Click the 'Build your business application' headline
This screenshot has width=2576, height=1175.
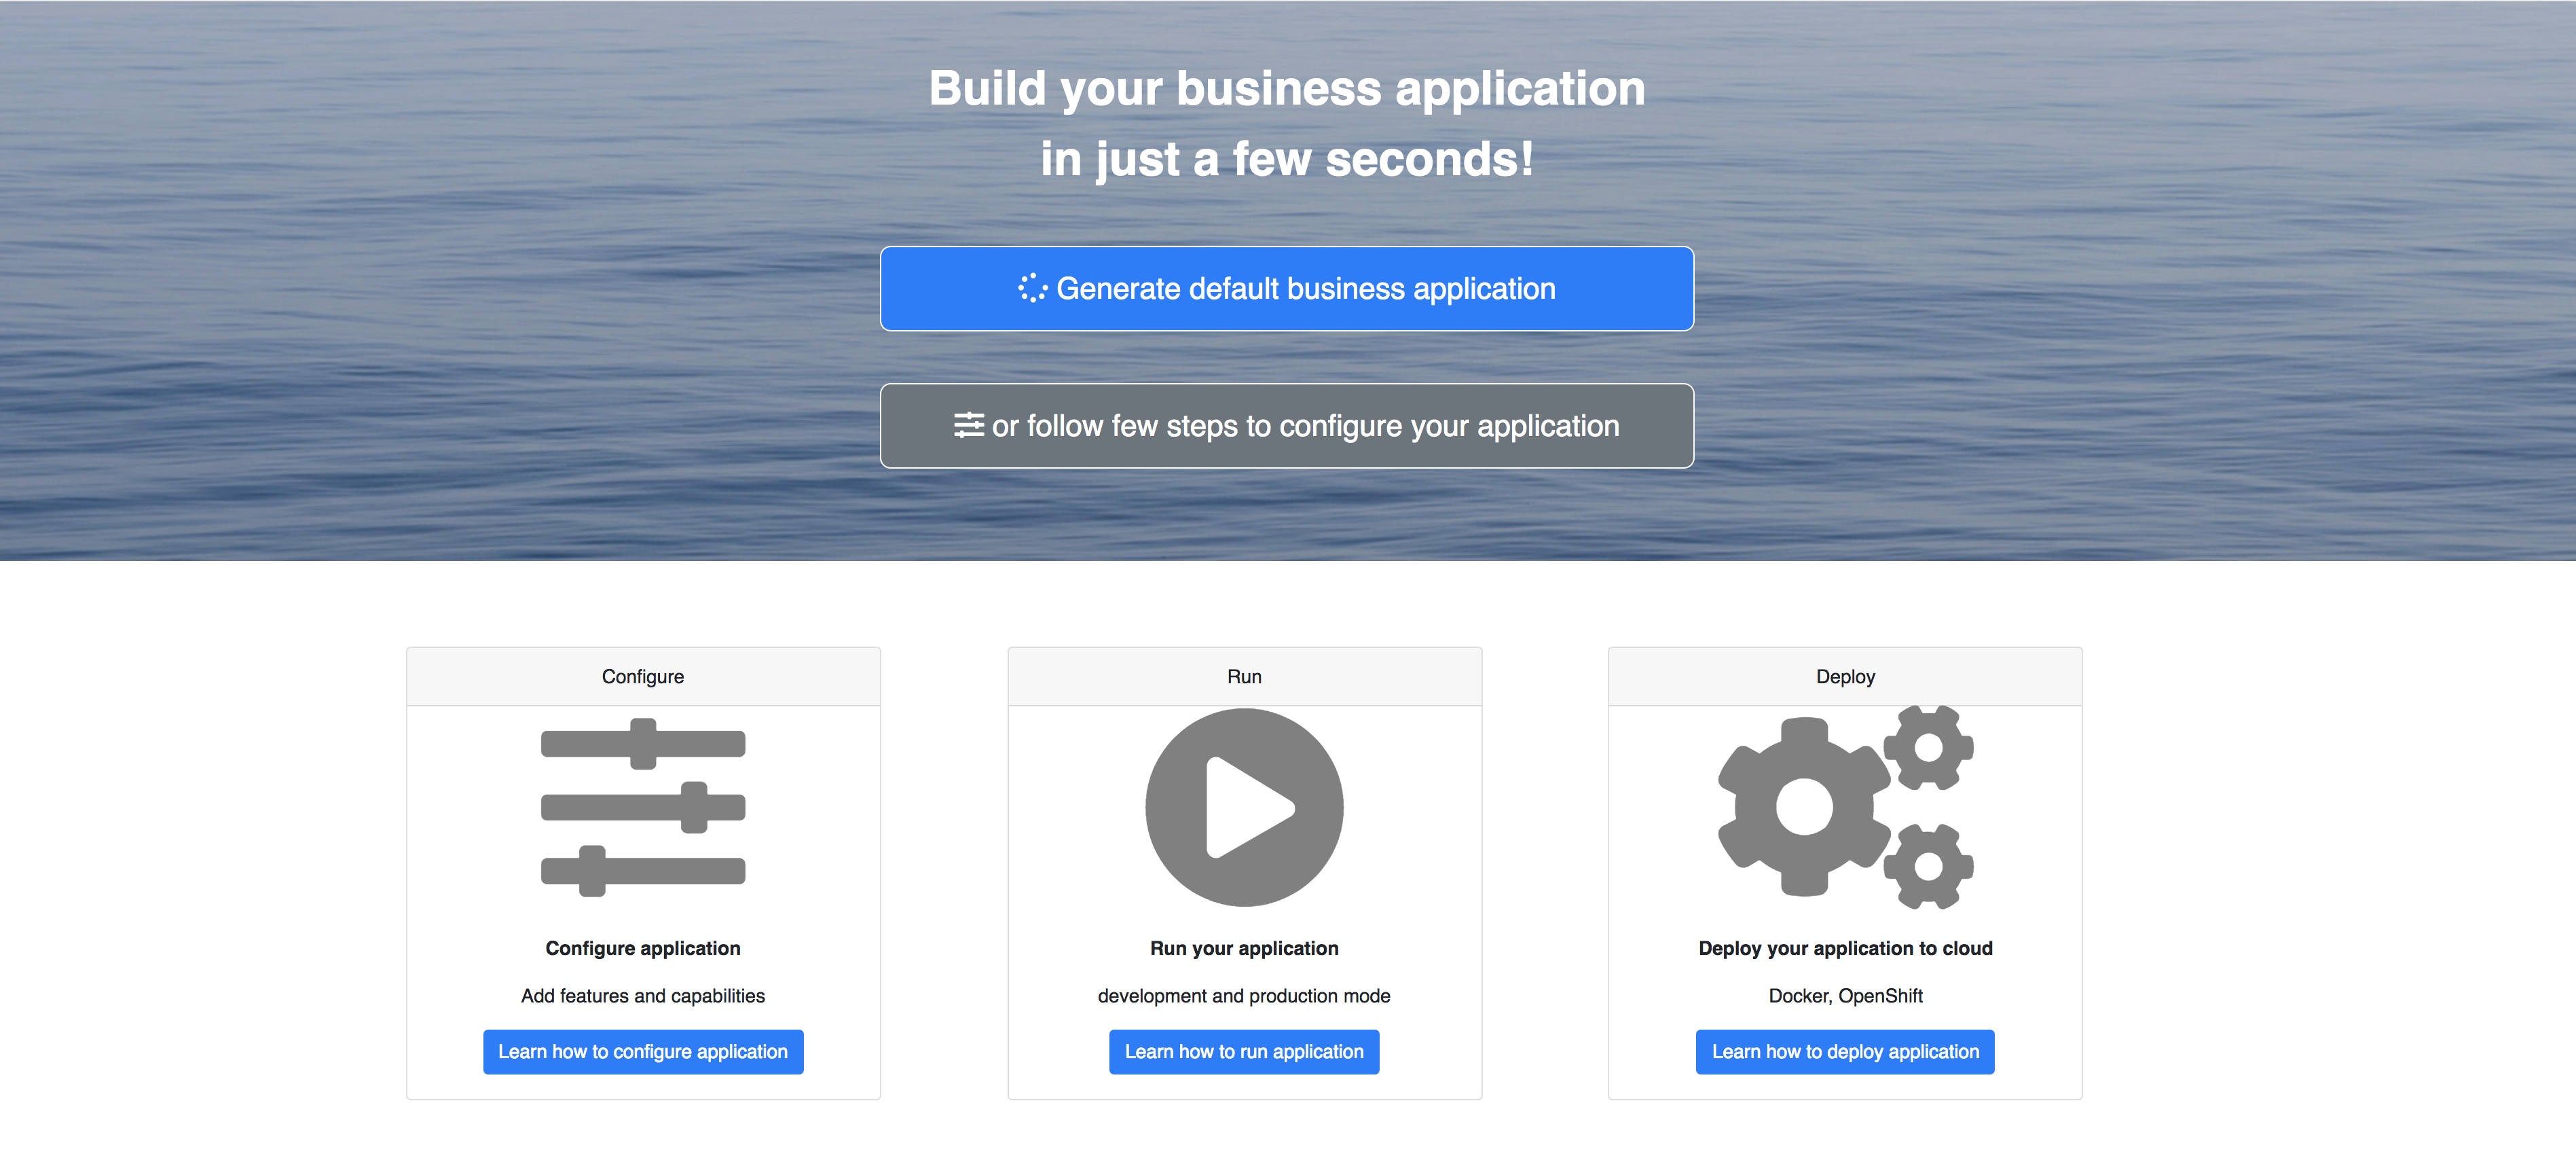1287,89
